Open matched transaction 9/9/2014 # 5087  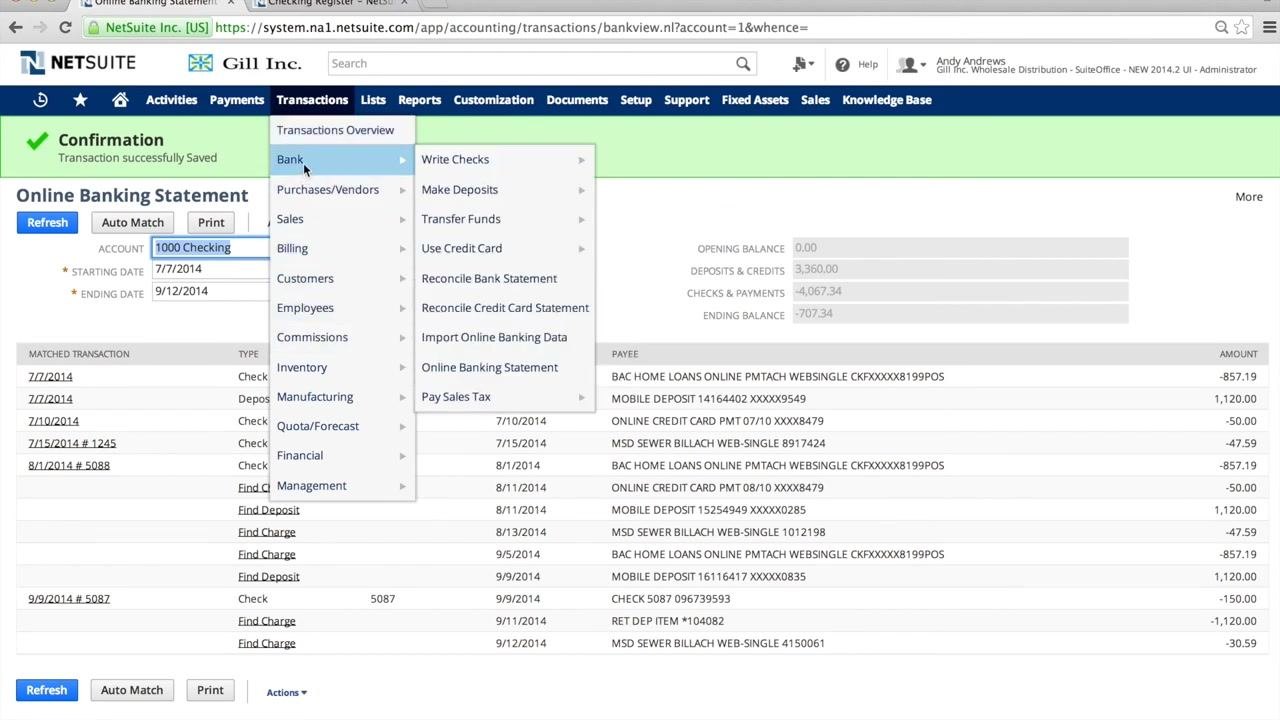click(69, 599)
